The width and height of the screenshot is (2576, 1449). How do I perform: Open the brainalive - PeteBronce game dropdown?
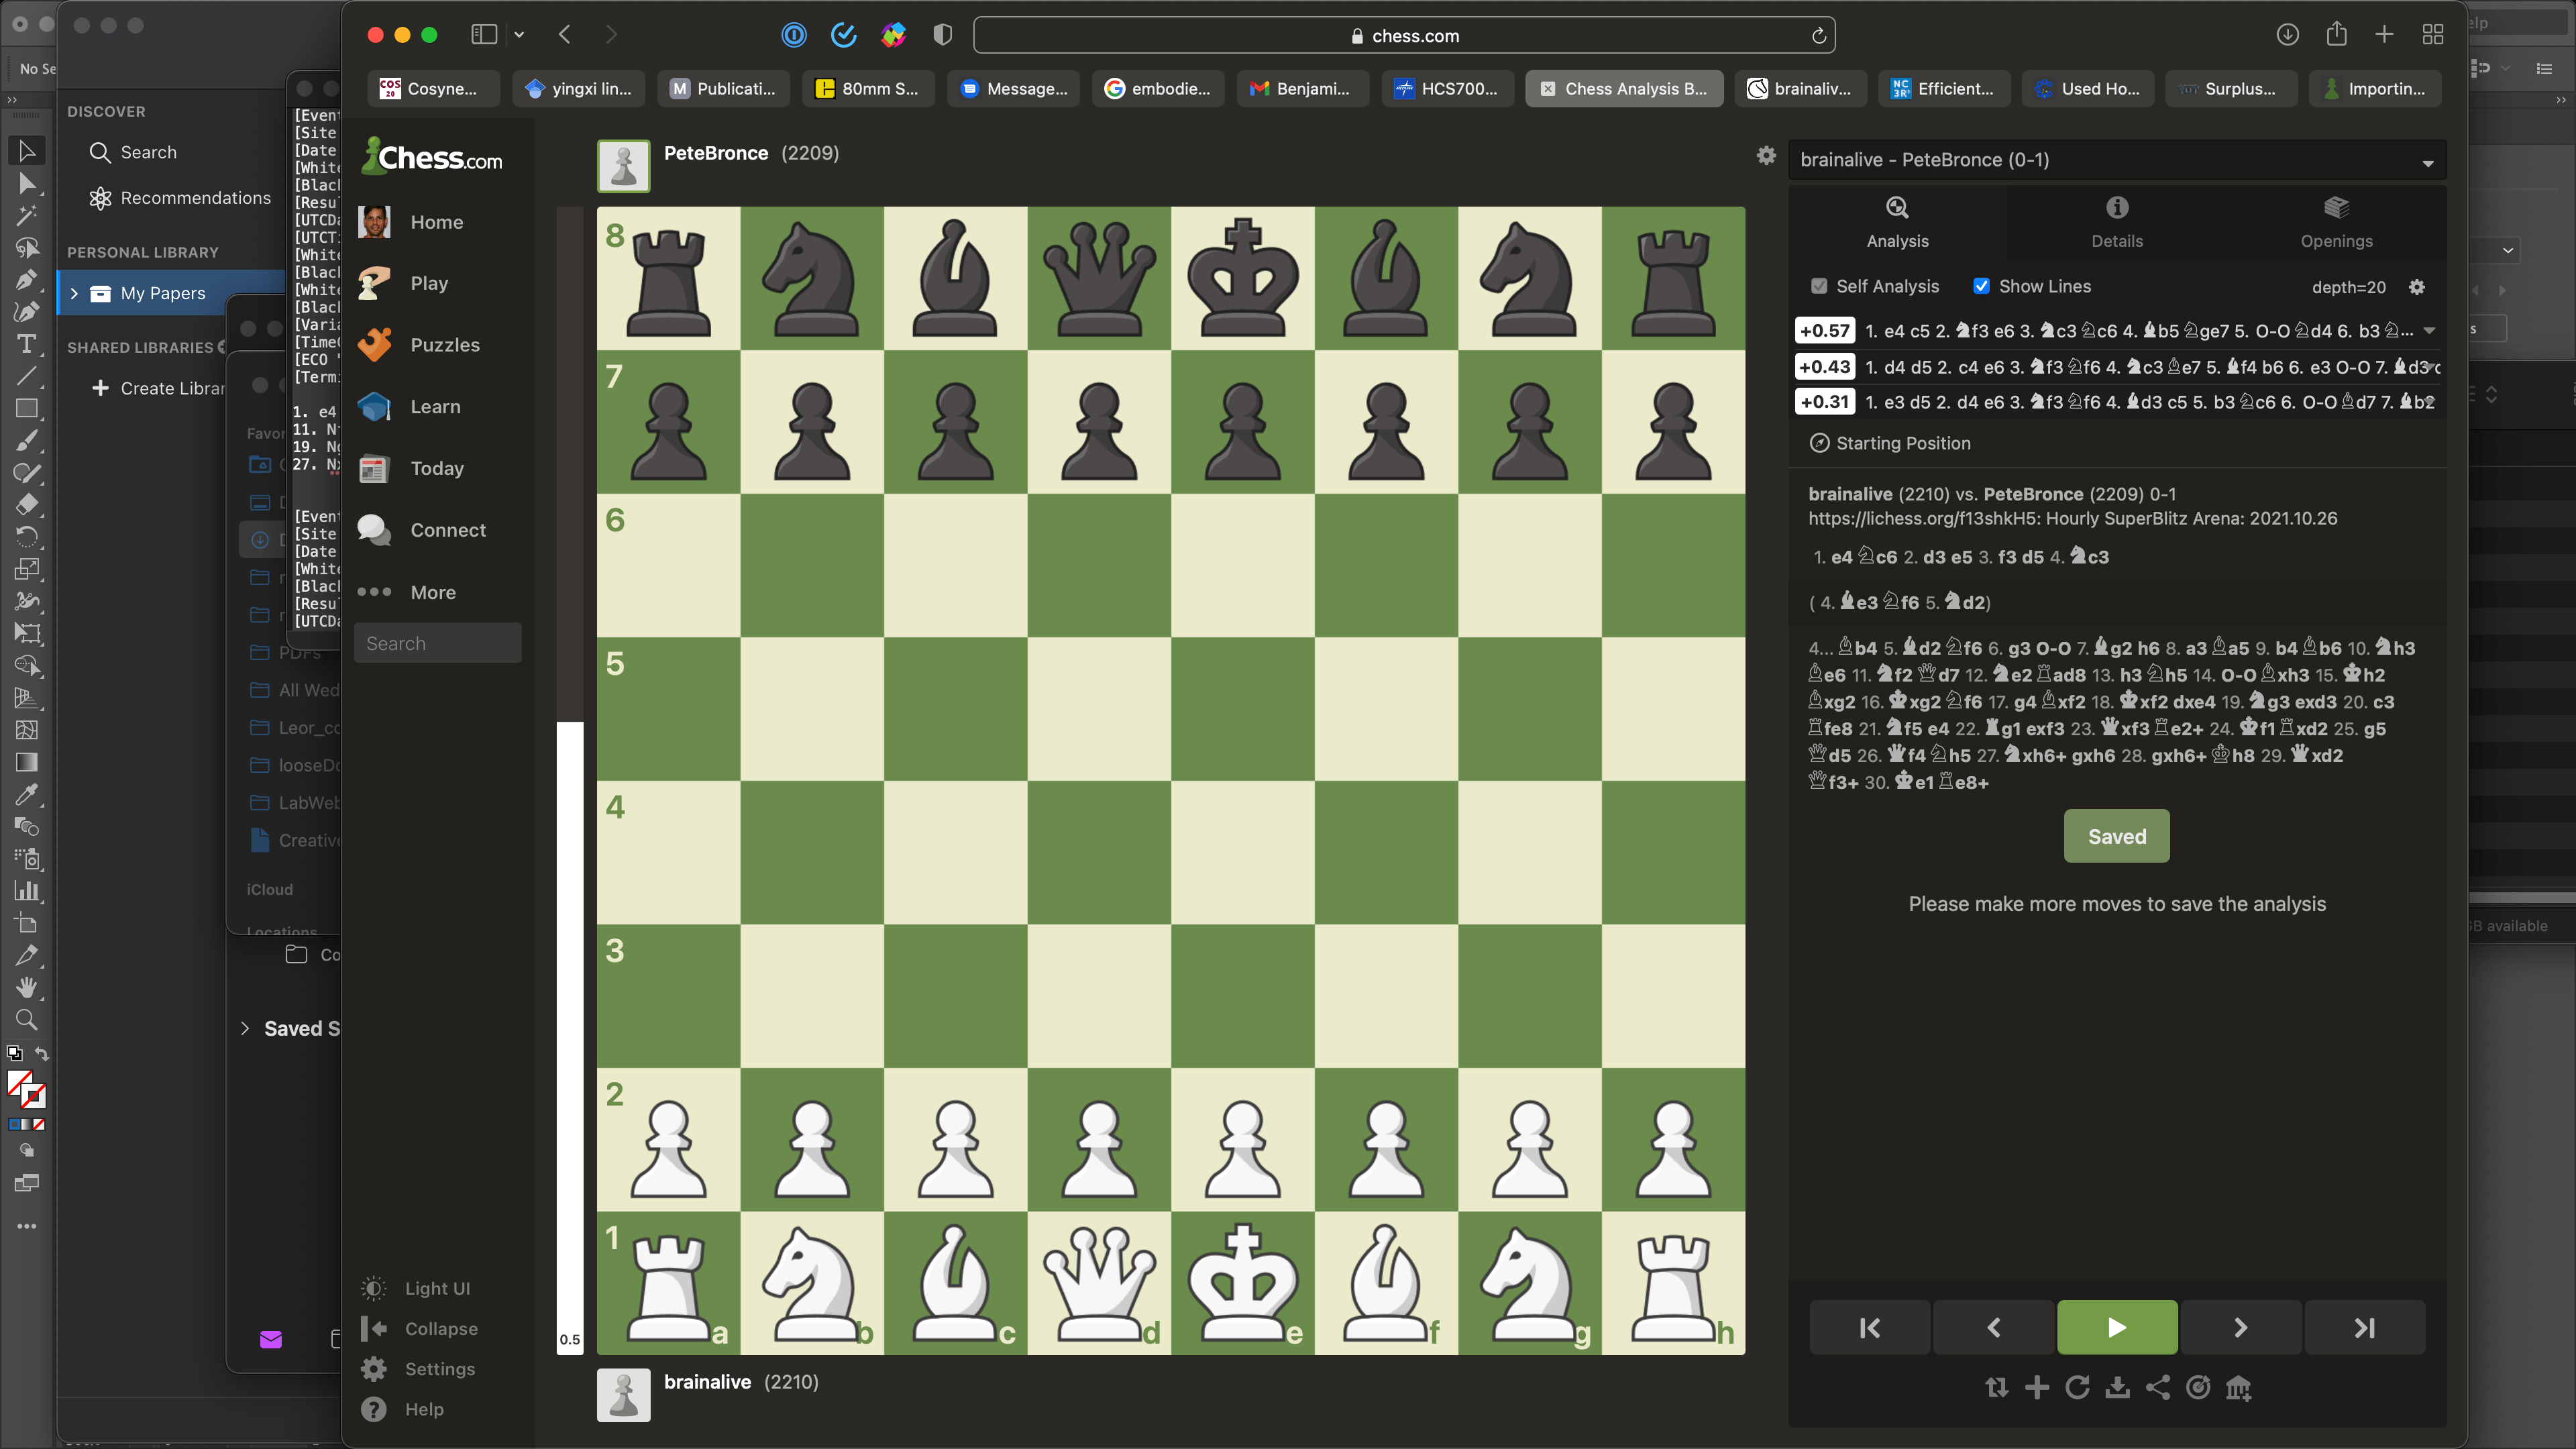[2116, 160]
